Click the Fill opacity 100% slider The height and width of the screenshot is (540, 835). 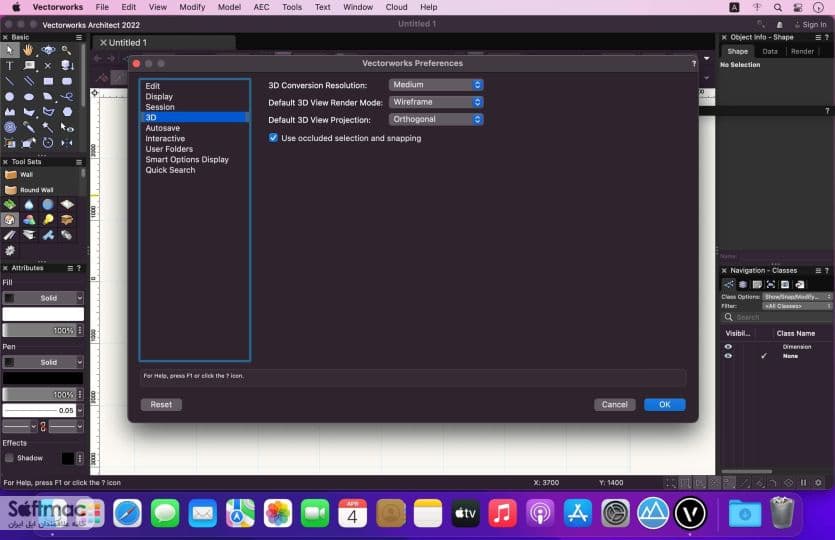[39, 331]
